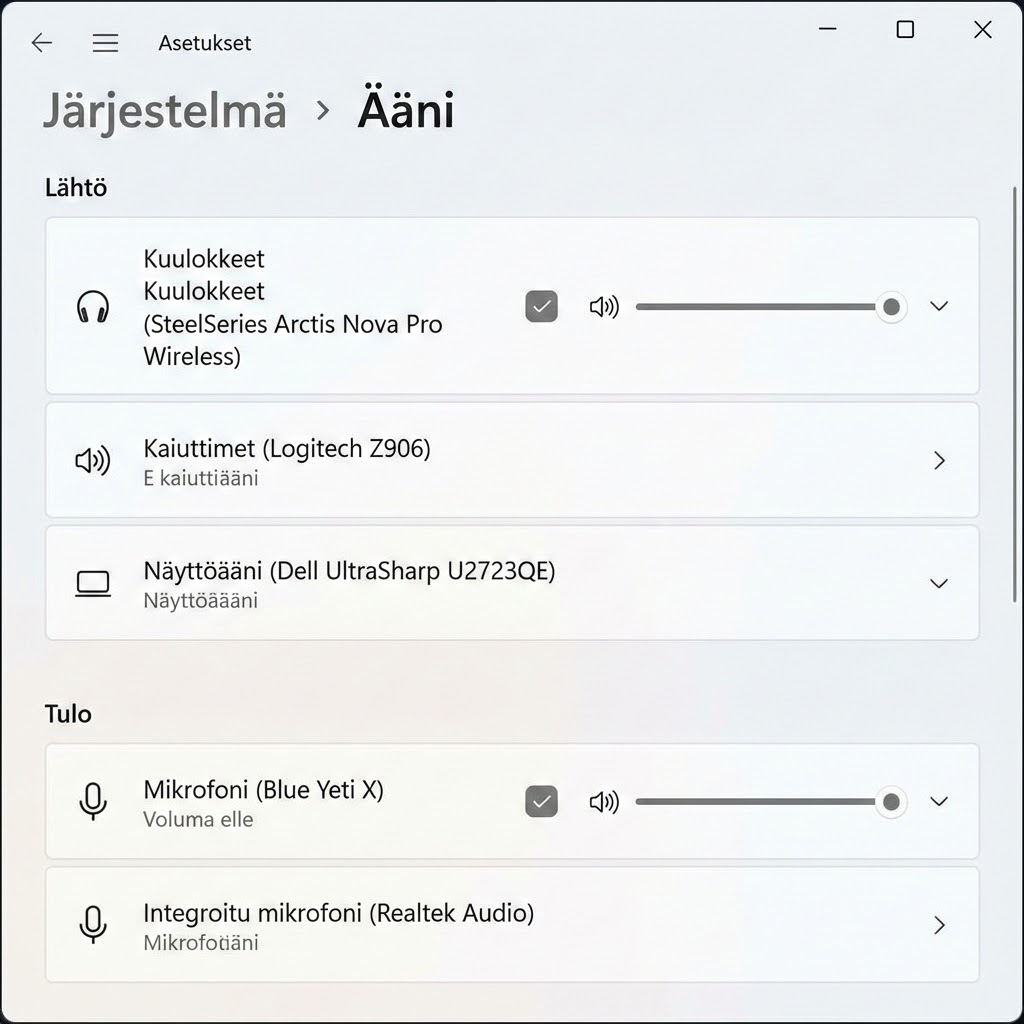Screen dimensions: 1024x1024
Task: Expand the Blue Yeti X microphone options
Action: click(x=939, y=801)
